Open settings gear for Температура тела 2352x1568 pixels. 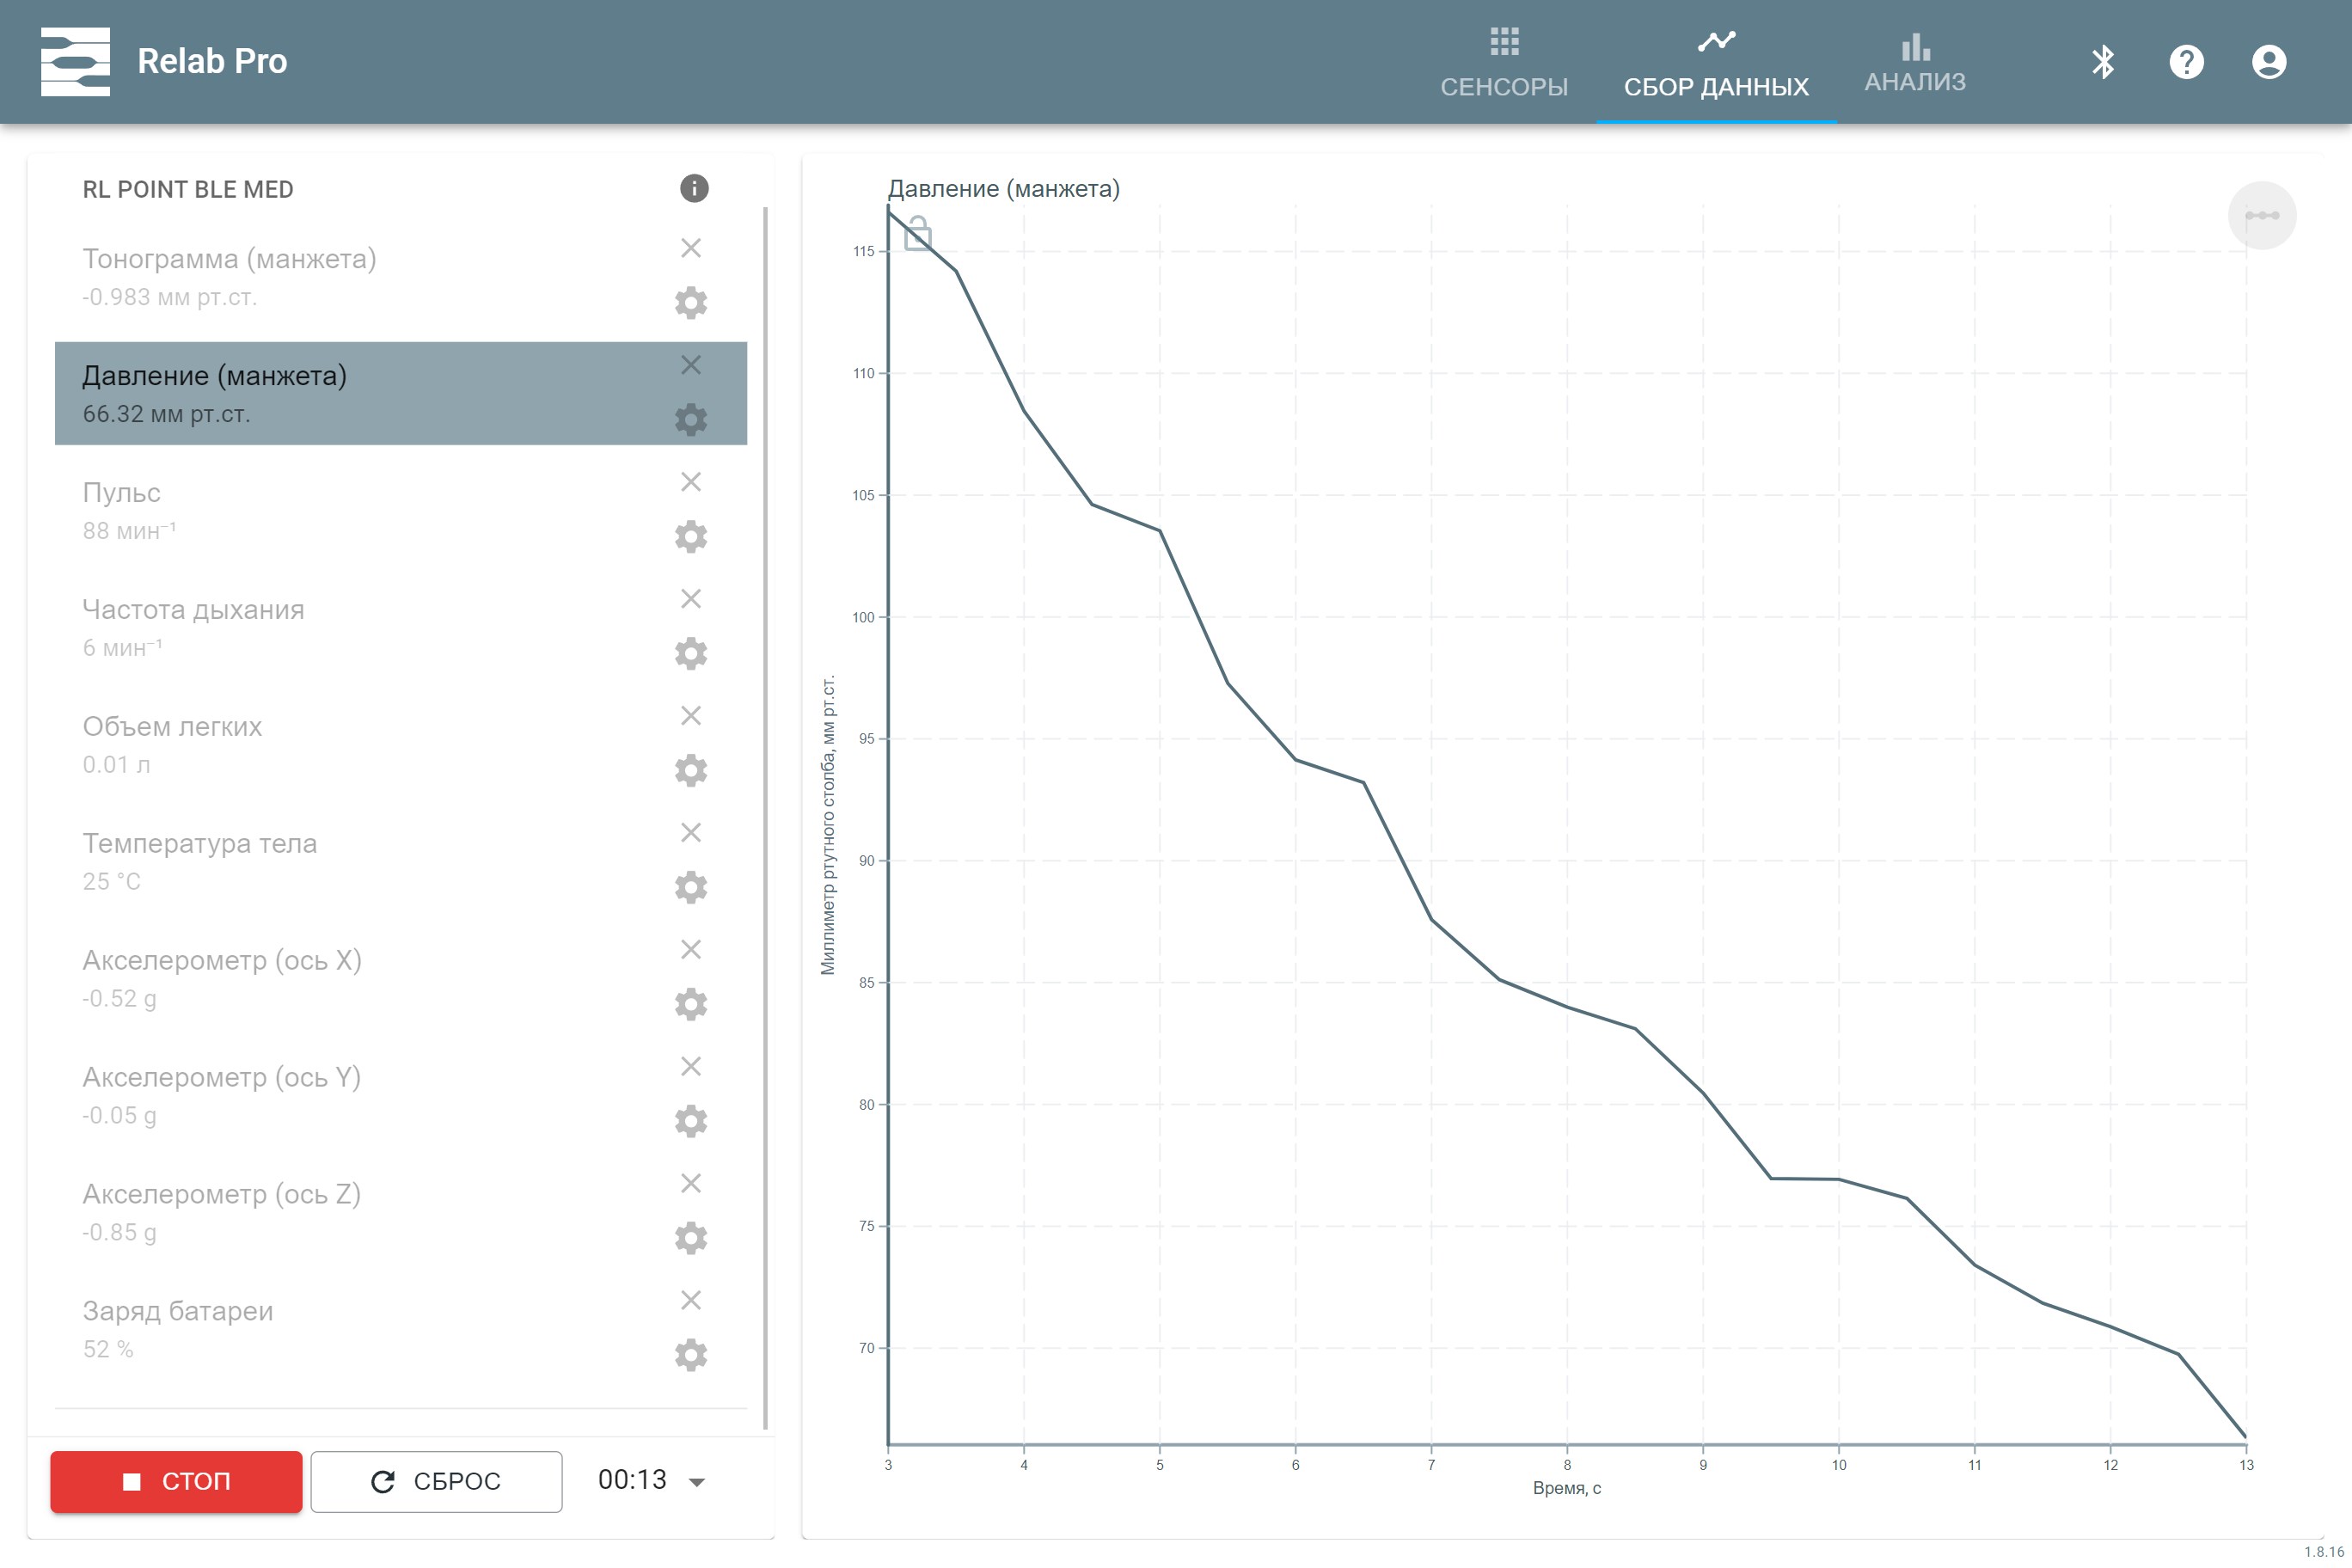tap(690, 888)
